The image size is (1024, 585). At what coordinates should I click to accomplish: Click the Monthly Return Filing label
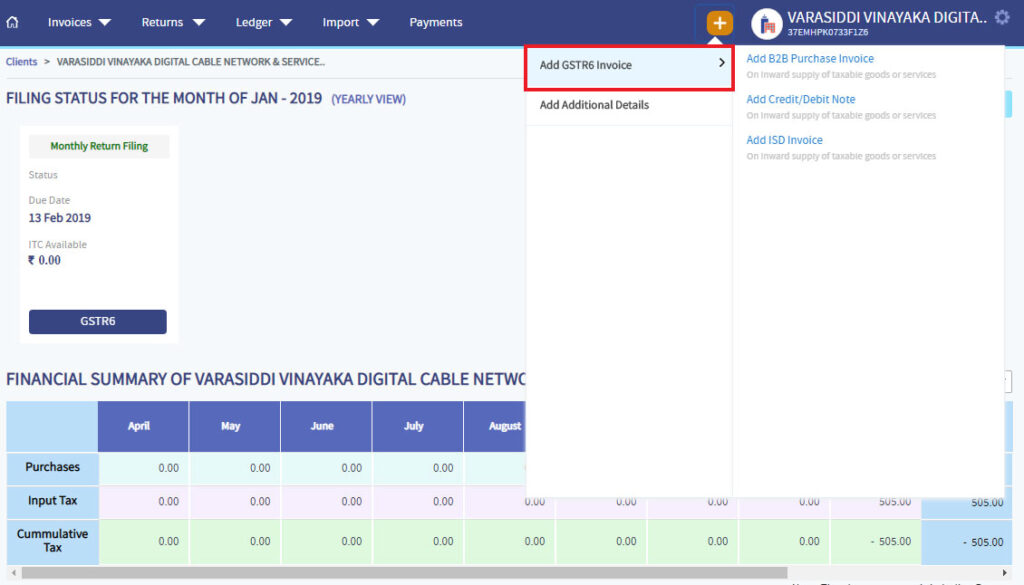pyautogui.click(x=97, y=146)
